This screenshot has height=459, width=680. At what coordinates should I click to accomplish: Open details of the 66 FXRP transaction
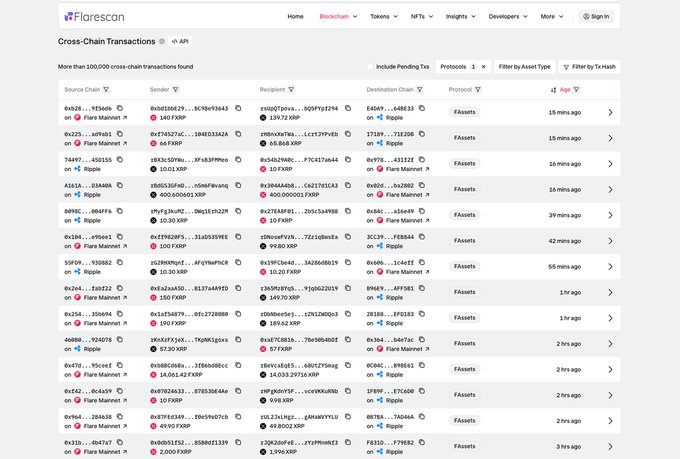[x=610, y=138]
